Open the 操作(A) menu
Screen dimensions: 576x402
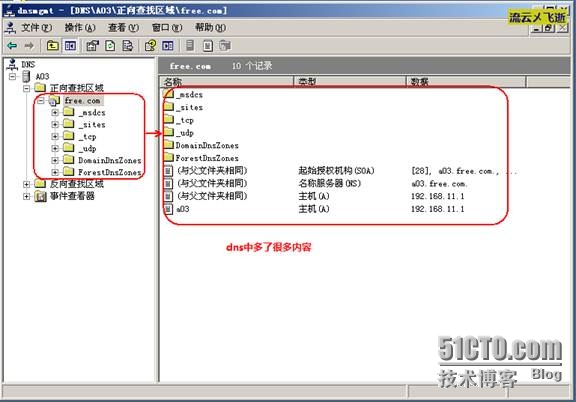tap(80, 28)
